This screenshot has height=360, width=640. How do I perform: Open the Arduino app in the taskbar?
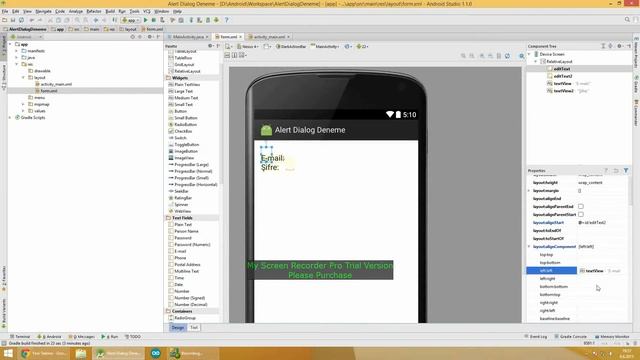156,353
